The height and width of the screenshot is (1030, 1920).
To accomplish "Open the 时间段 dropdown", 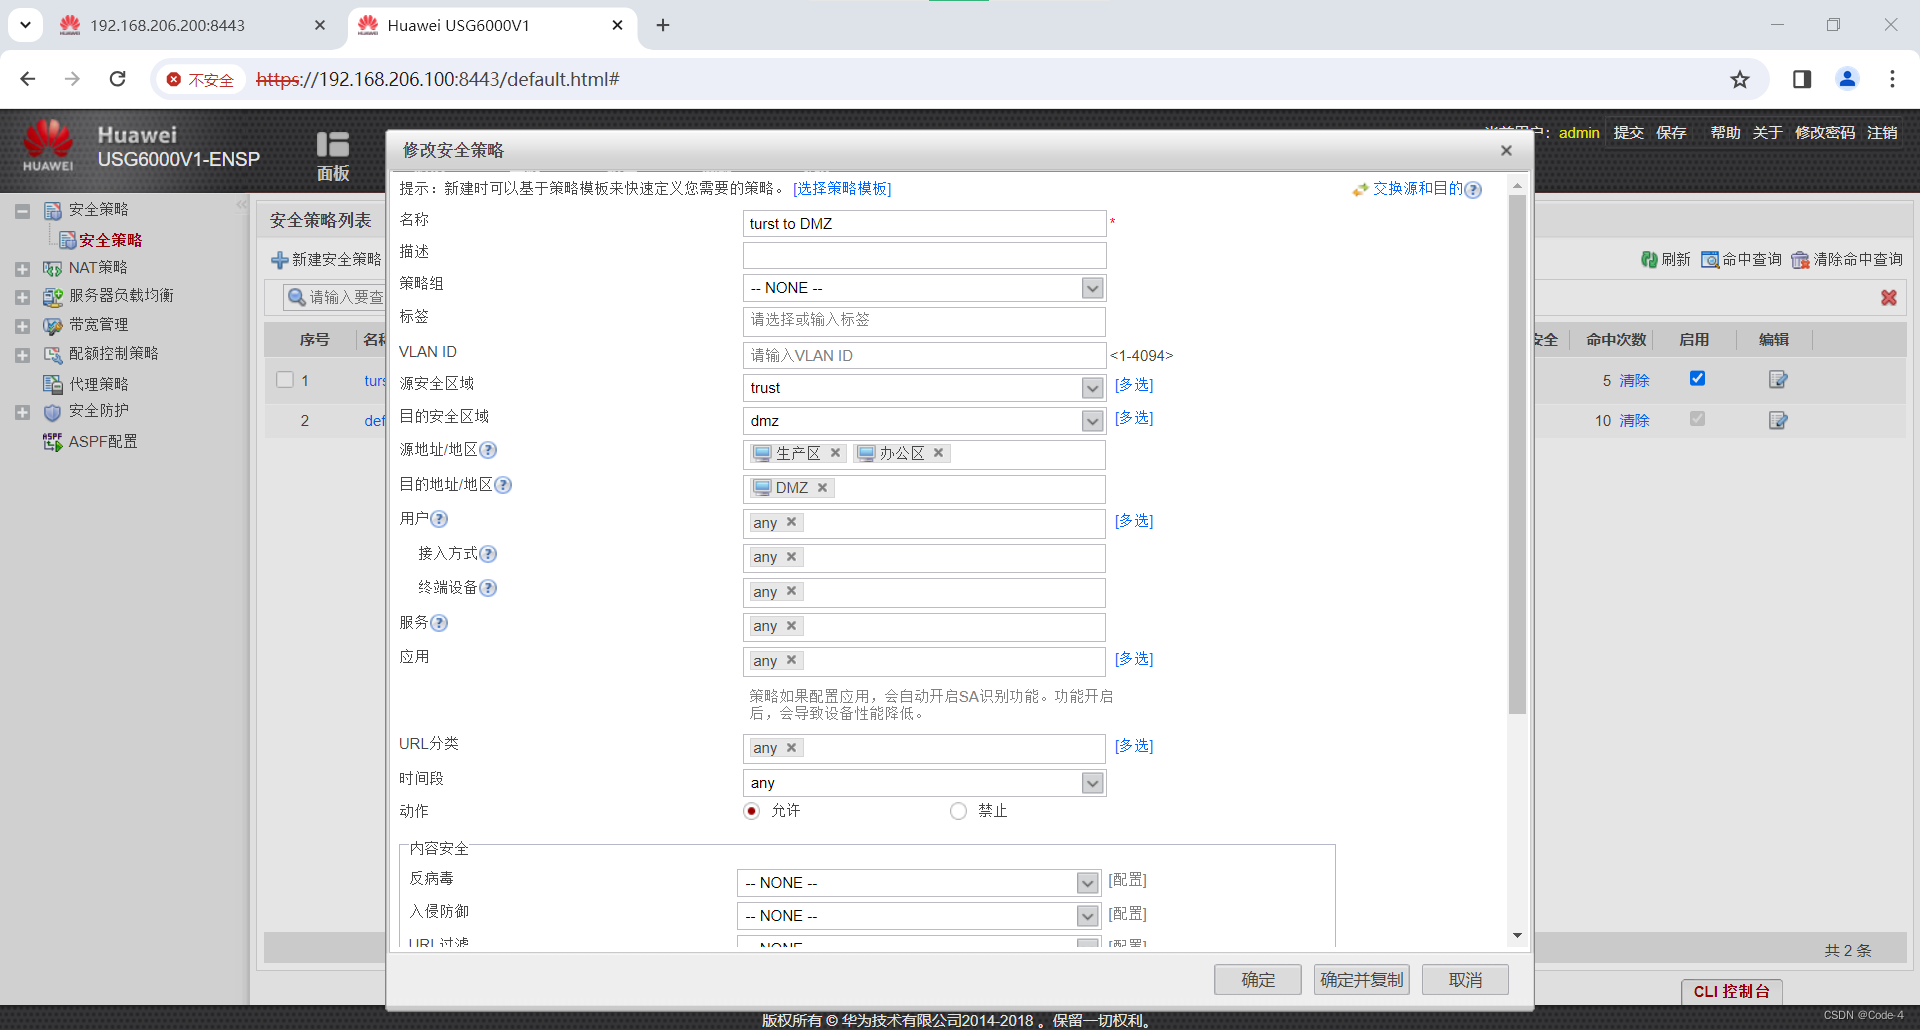I will pos(1093,783).
